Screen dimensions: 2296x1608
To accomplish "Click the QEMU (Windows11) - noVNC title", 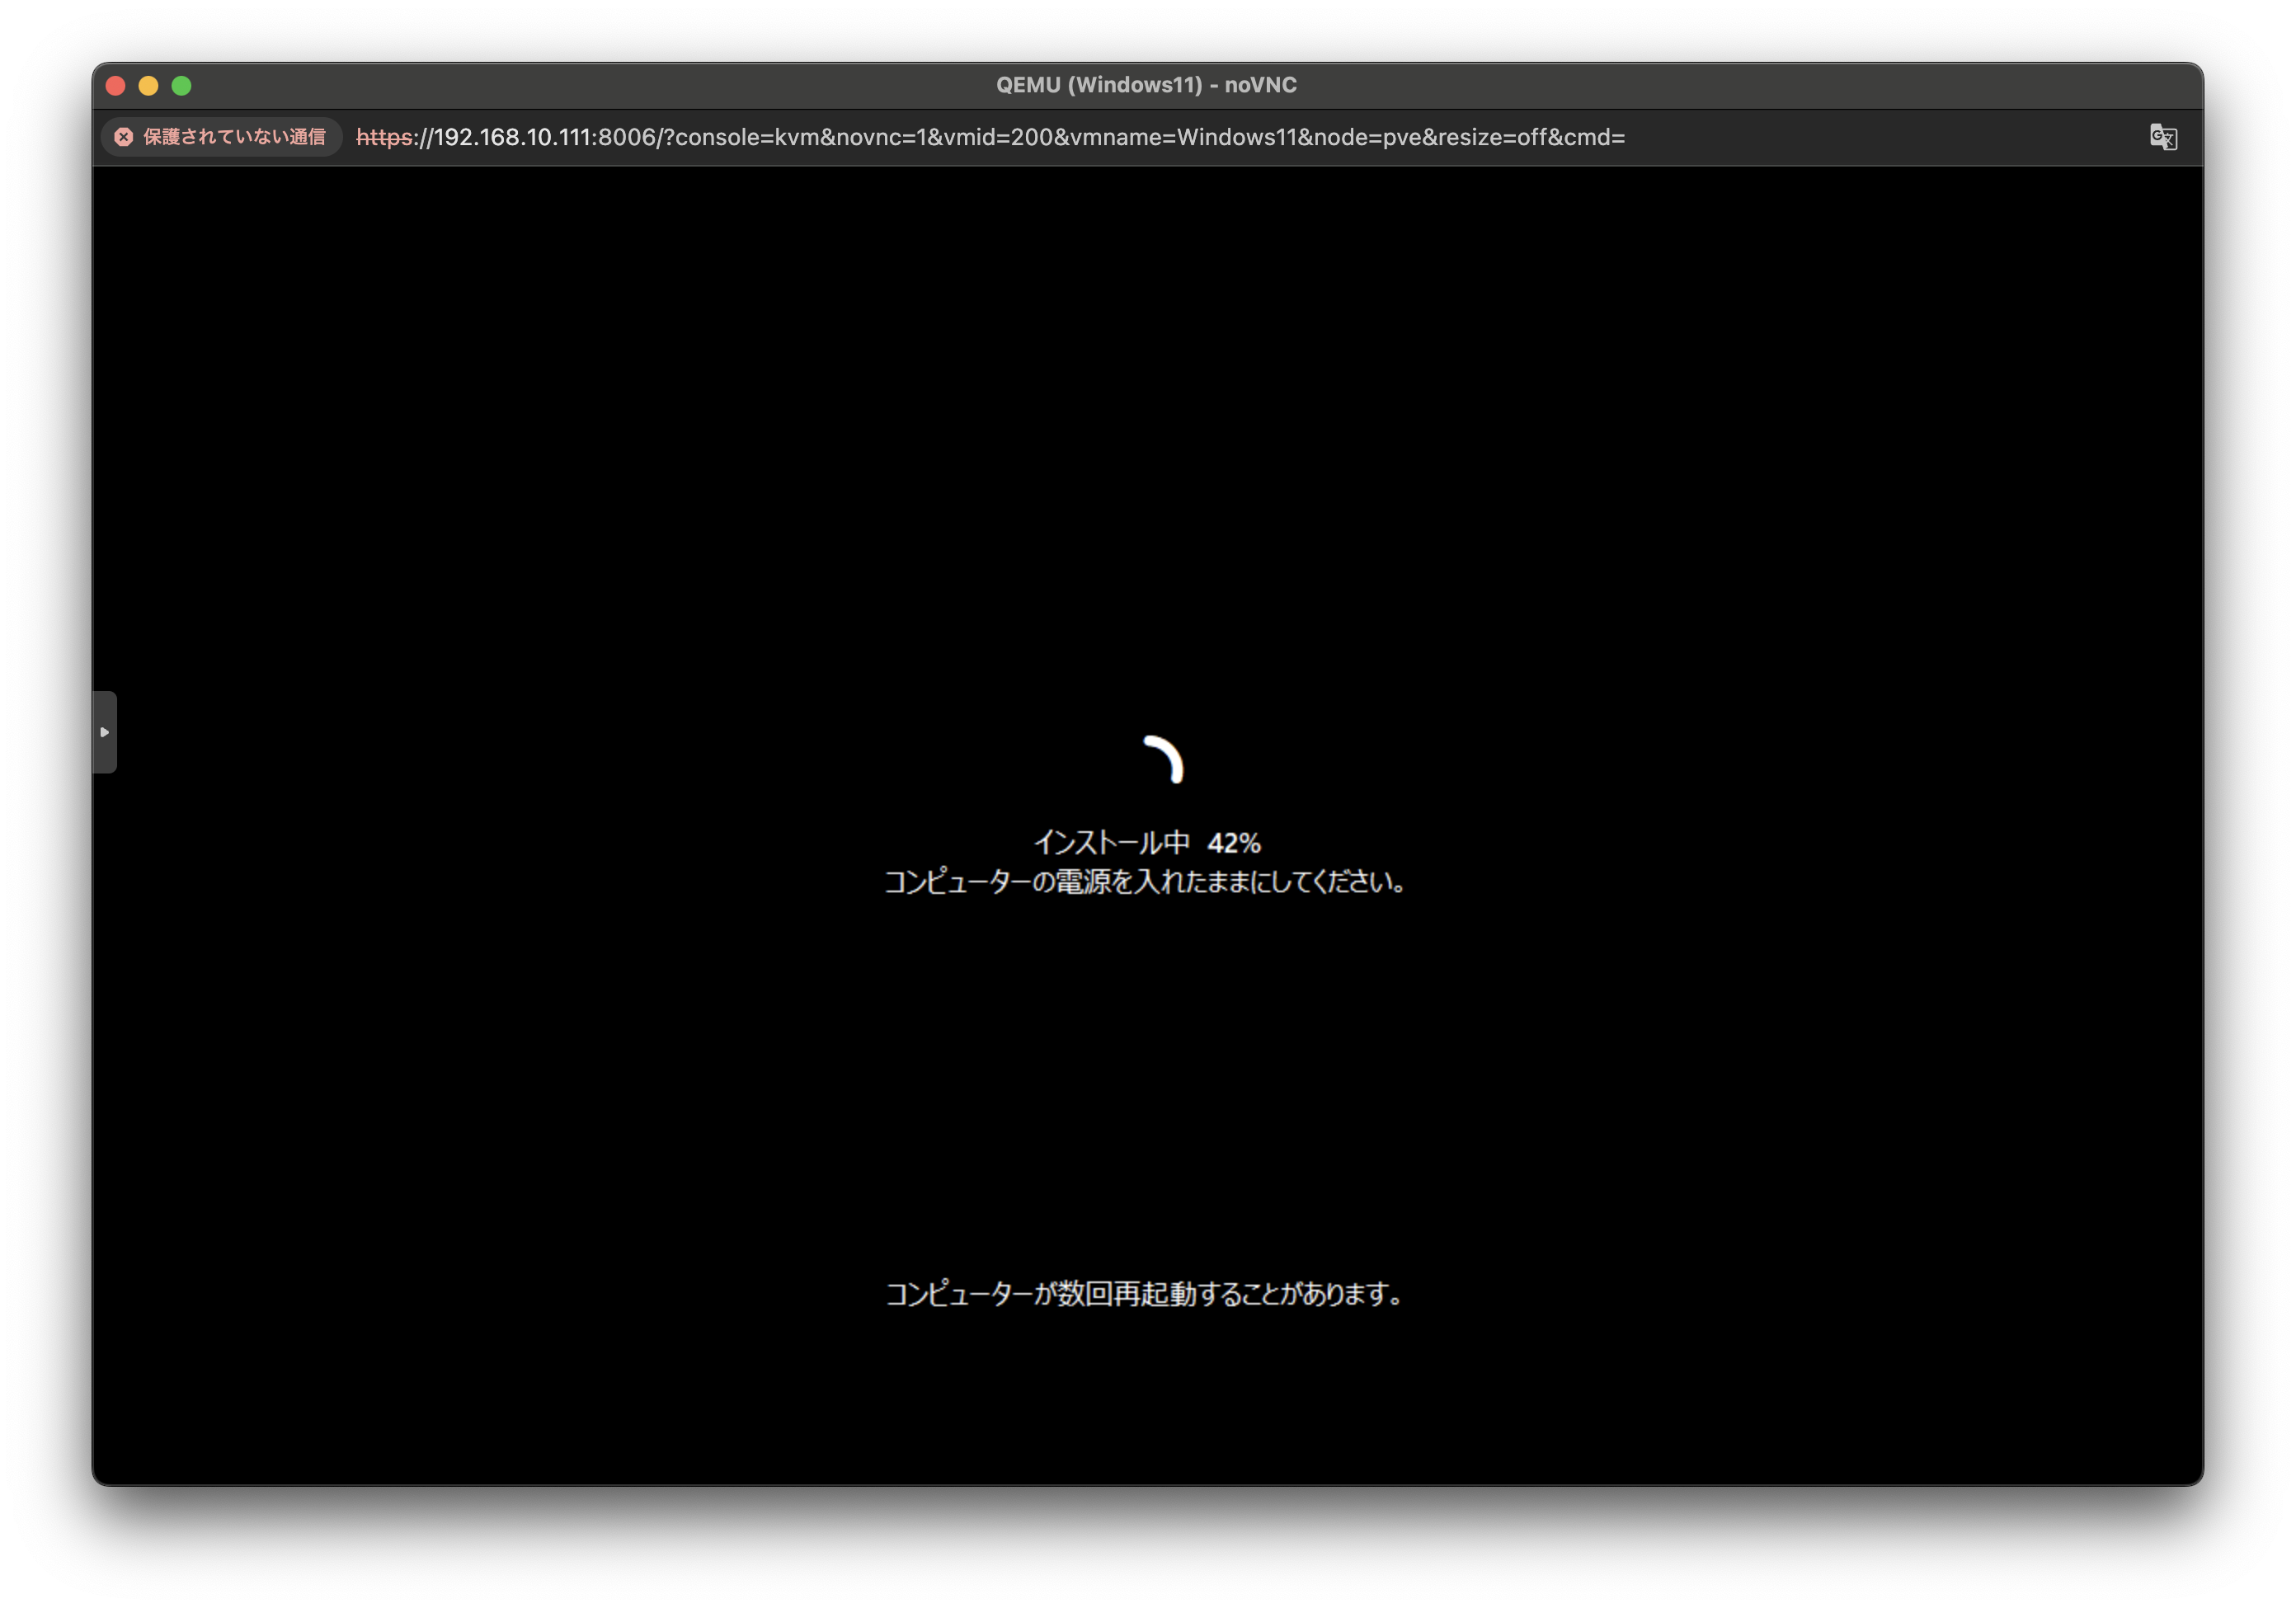I will pyautogui.click(x=1146, y=85).
